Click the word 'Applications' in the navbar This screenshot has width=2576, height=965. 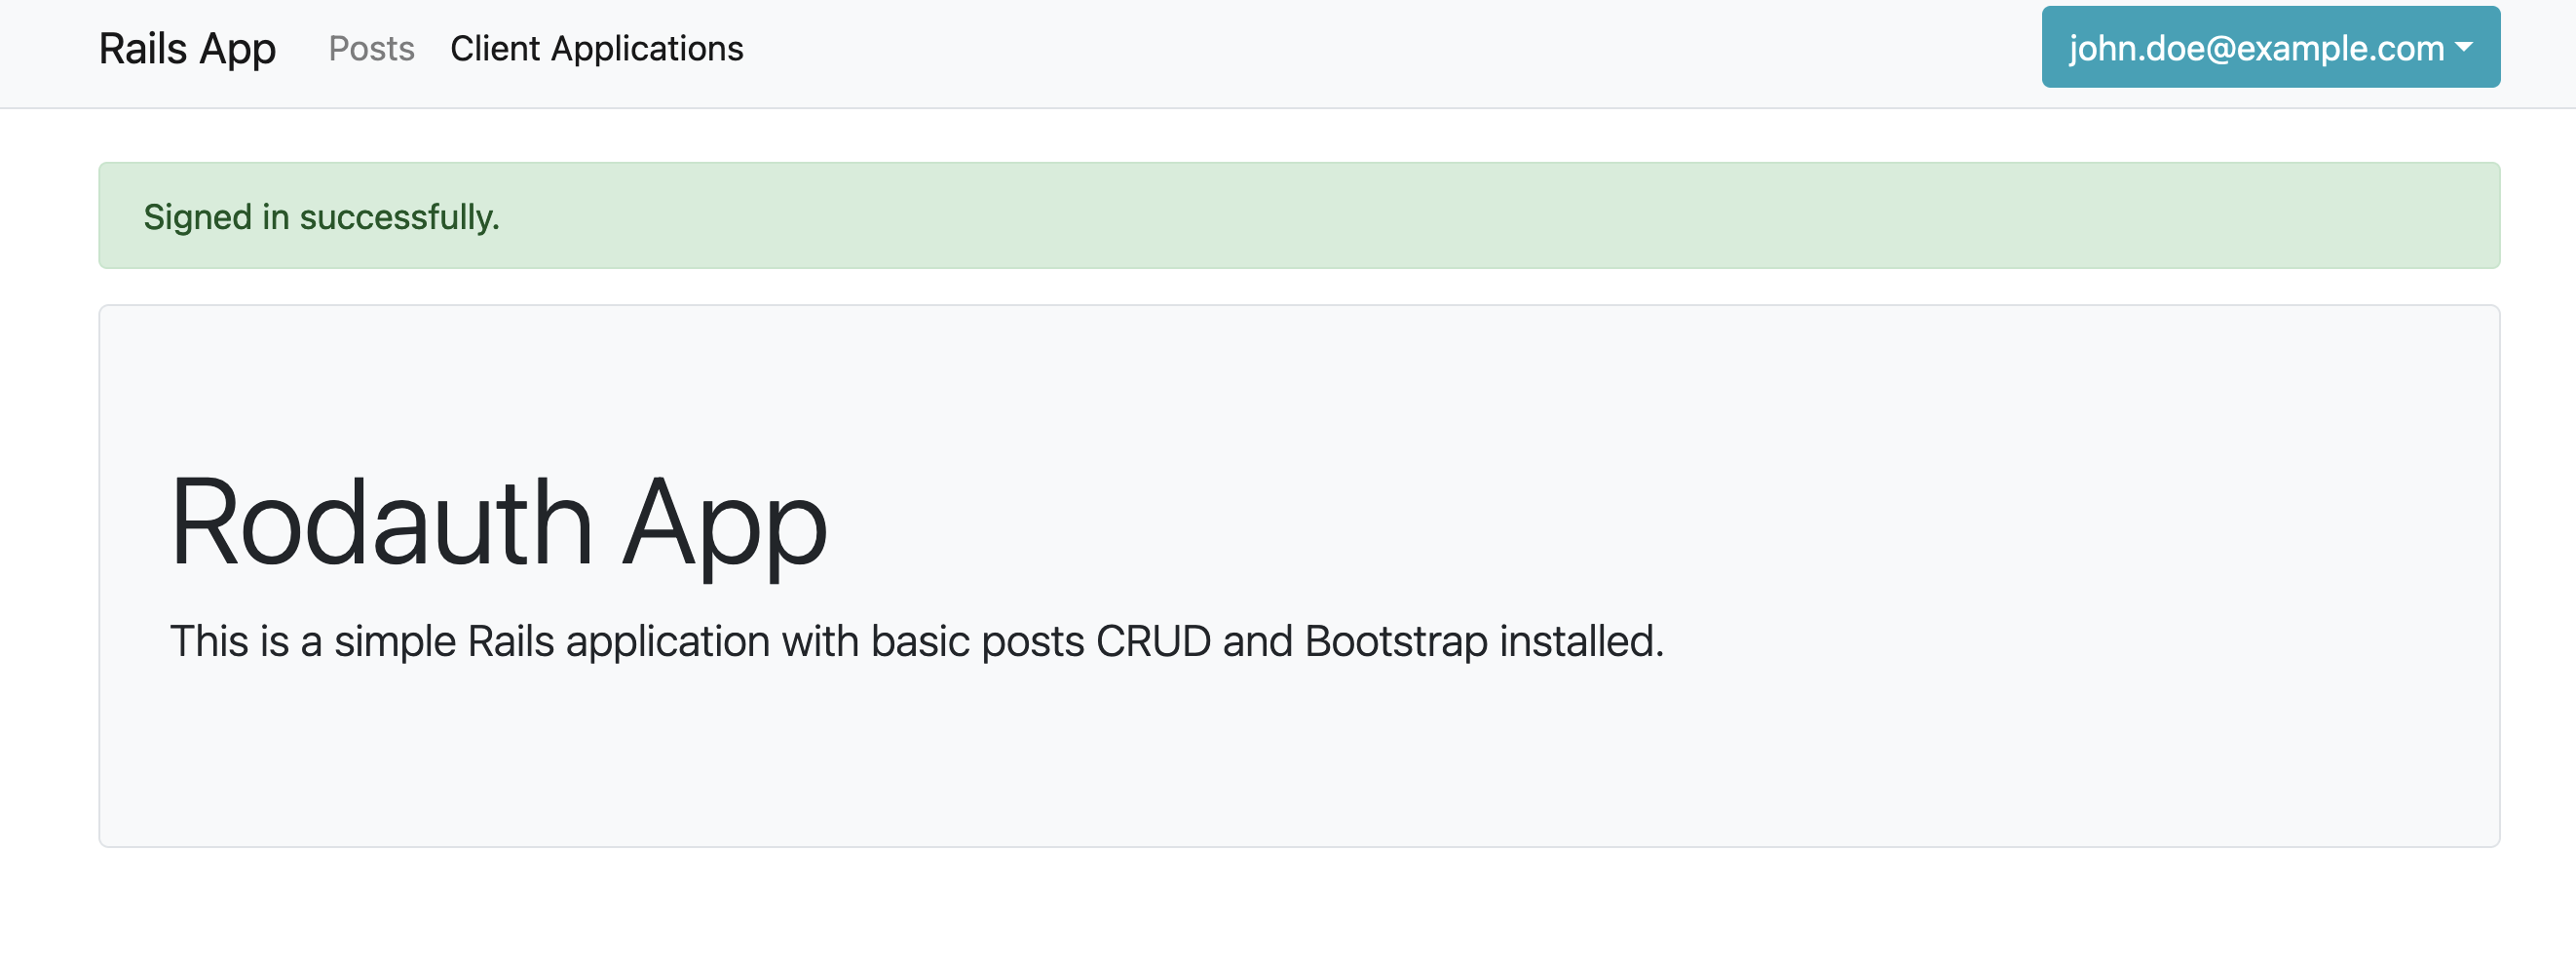click(647, 49)
